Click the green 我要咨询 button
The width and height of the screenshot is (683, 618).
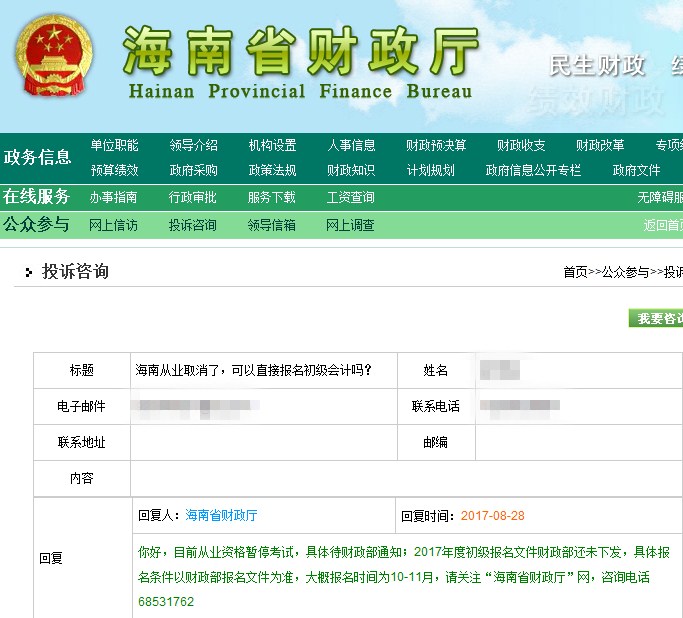coord(656,318)
